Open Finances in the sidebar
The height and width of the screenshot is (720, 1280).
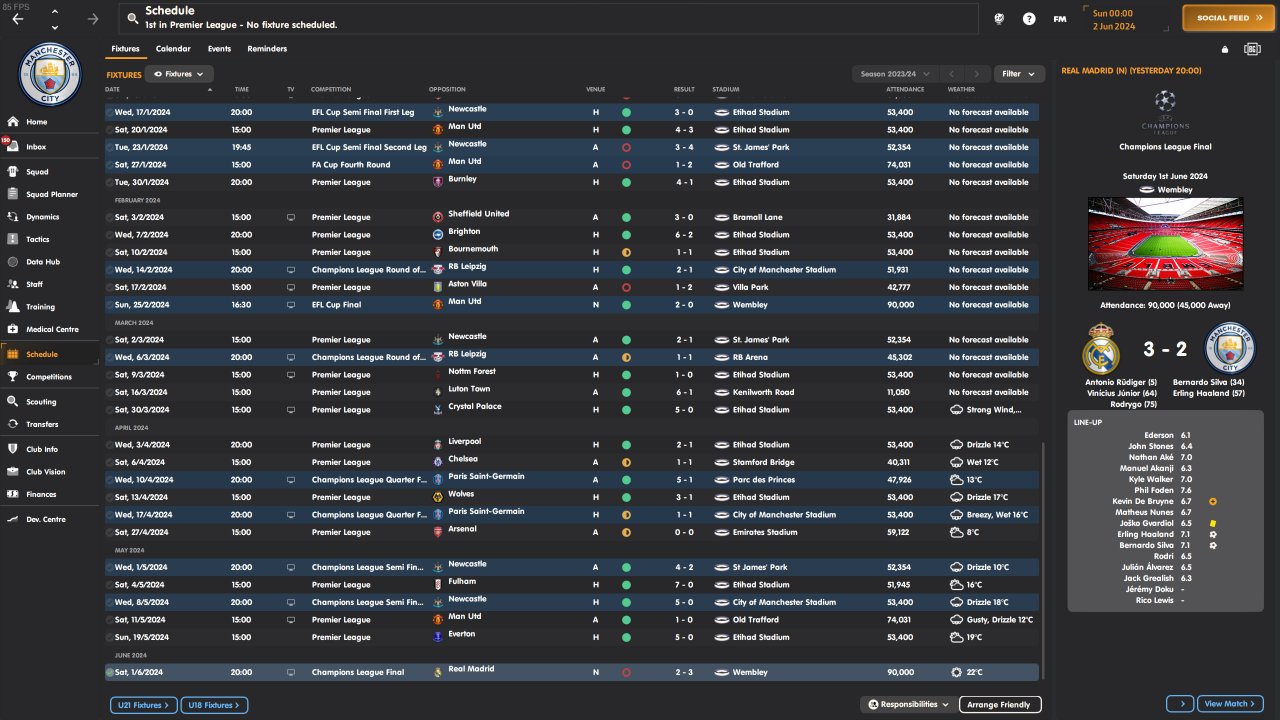41,494
